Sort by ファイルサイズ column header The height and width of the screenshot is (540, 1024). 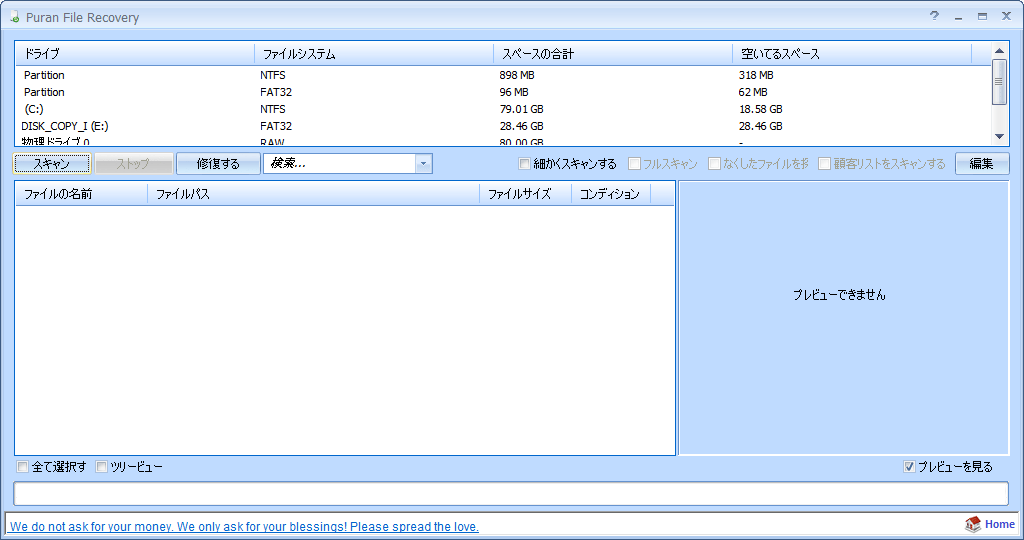pos(524,194)
